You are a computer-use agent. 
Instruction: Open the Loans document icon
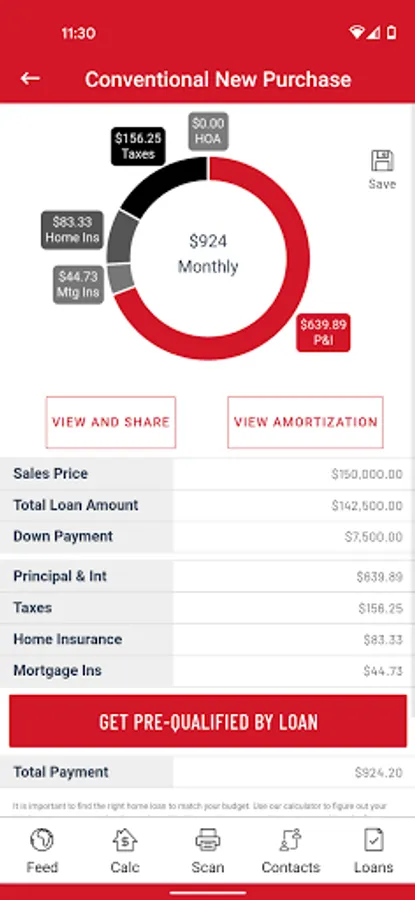(x=374, y=840)
